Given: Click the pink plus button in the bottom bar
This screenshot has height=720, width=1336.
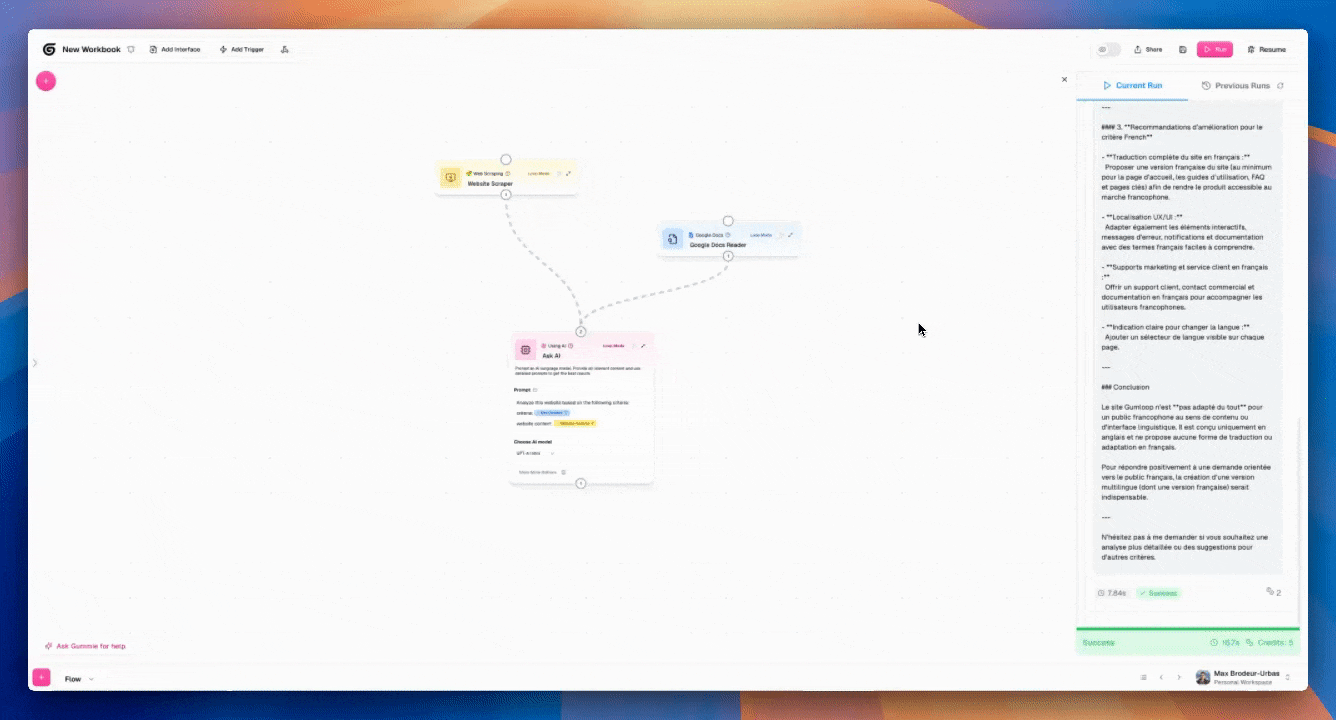Looking at the screenshot, I should point(41,677).
